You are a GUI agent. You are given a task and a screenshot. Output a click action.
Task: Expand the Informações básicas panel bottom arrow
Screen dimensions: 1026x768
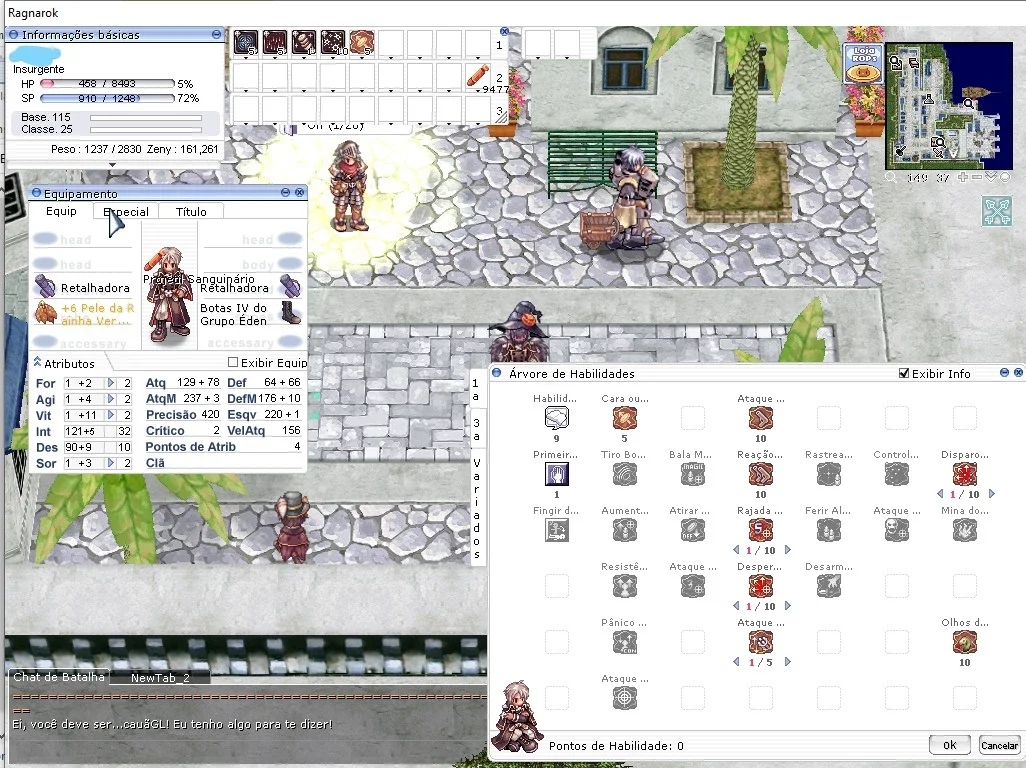click(x=113, y=164)
